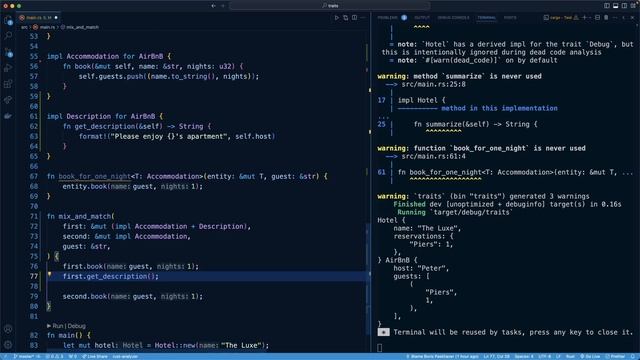Click the Spaces: 4 indentation setting
The image size is (640, 360).
(x=524, y=356)
